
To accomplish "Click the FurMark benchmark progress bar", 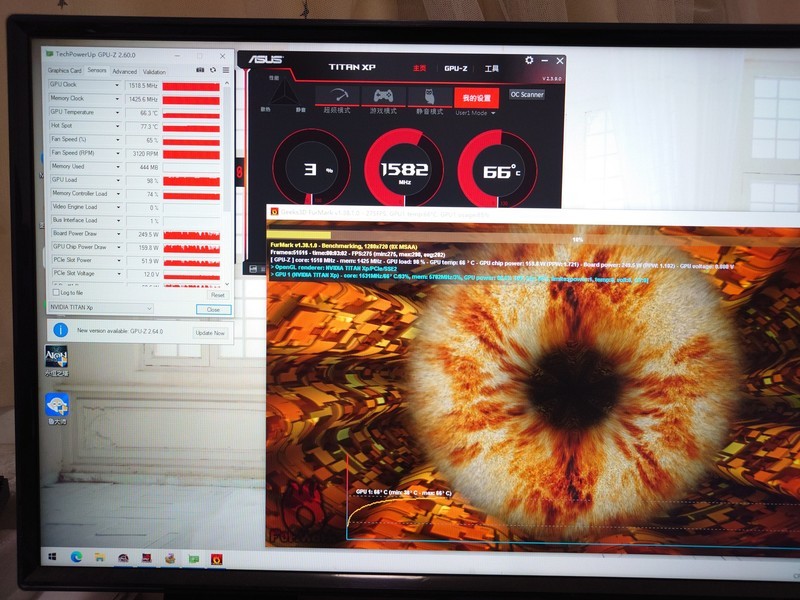I will 531,236.
